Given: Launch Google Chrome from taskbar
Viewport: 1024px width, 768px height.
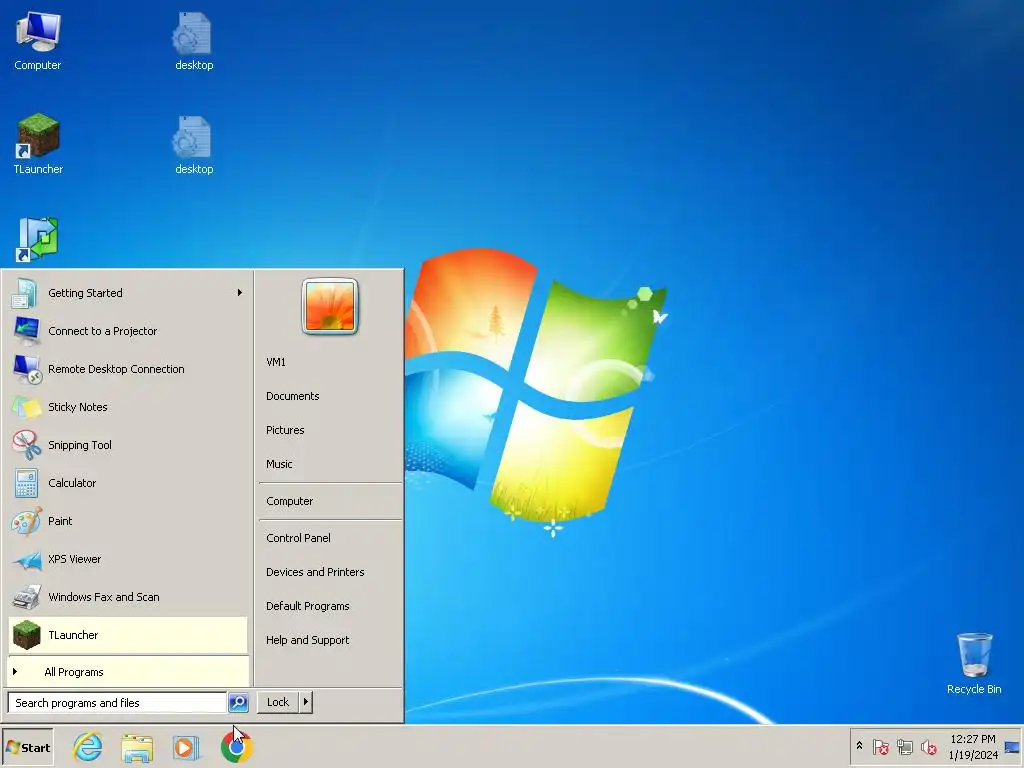Looking at the screenshot, I should click(236, 747).
